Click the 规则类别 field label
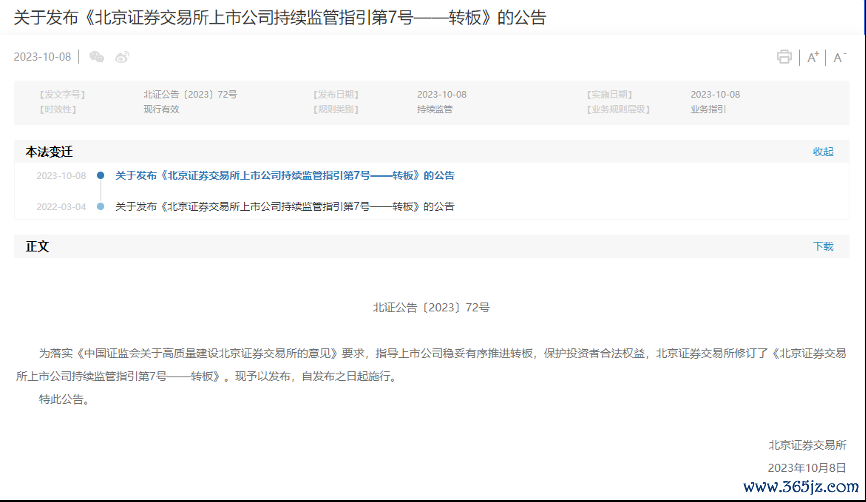 point(336,109)
